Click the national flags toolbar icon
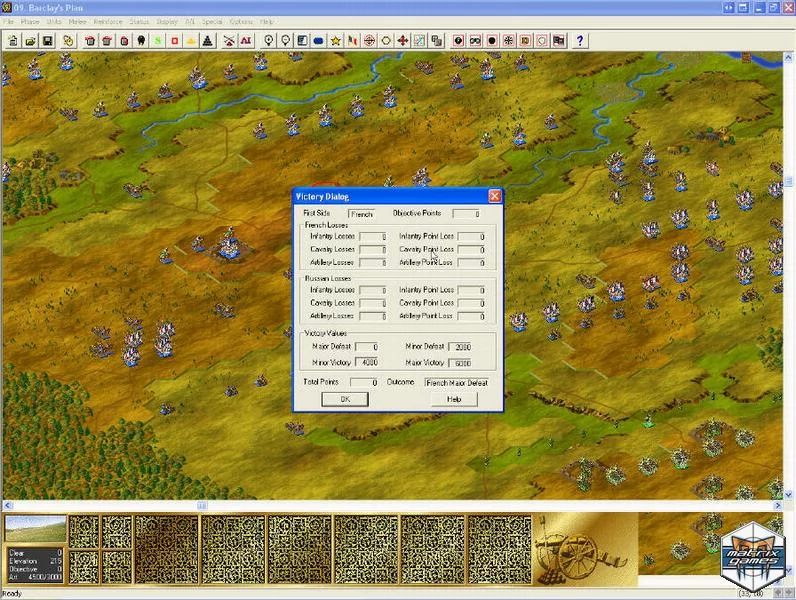 pos(352,41)
